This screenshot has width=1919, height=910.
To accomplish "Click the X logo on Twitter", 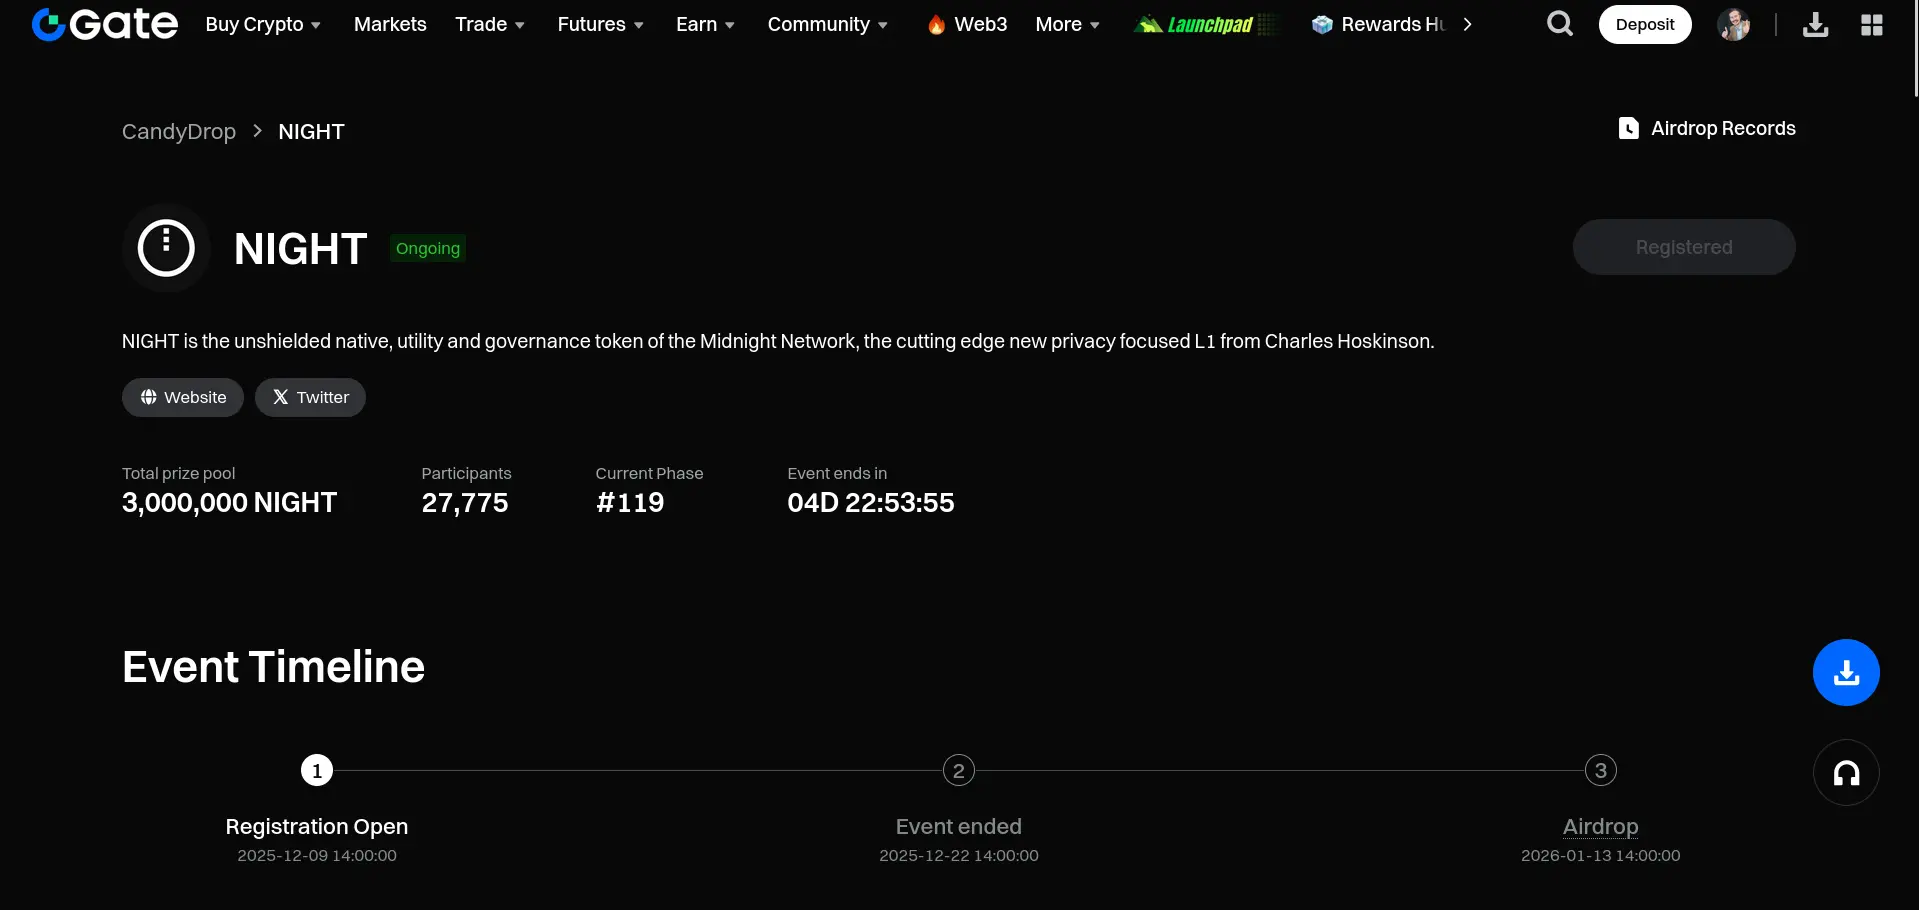I will [x=280, y=397].
